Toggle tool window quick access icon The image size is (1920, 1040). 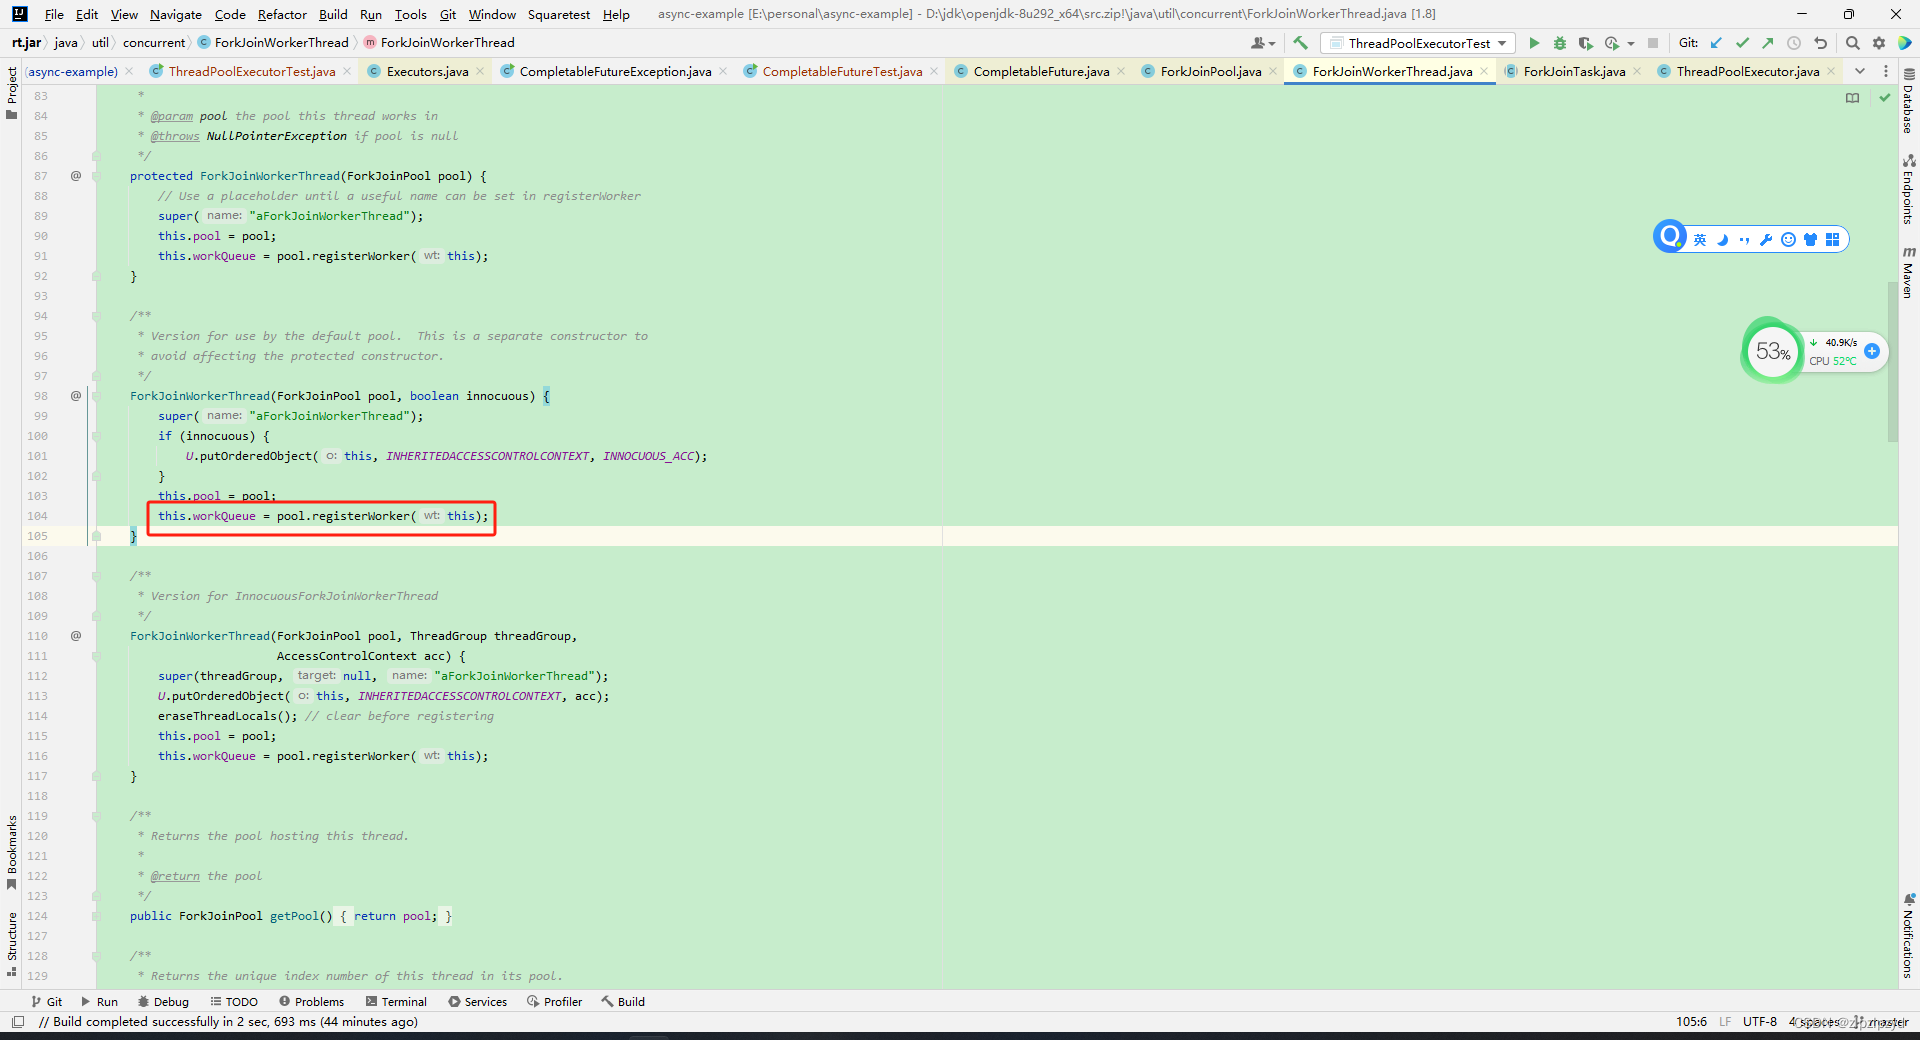(x=18, y=1022)
